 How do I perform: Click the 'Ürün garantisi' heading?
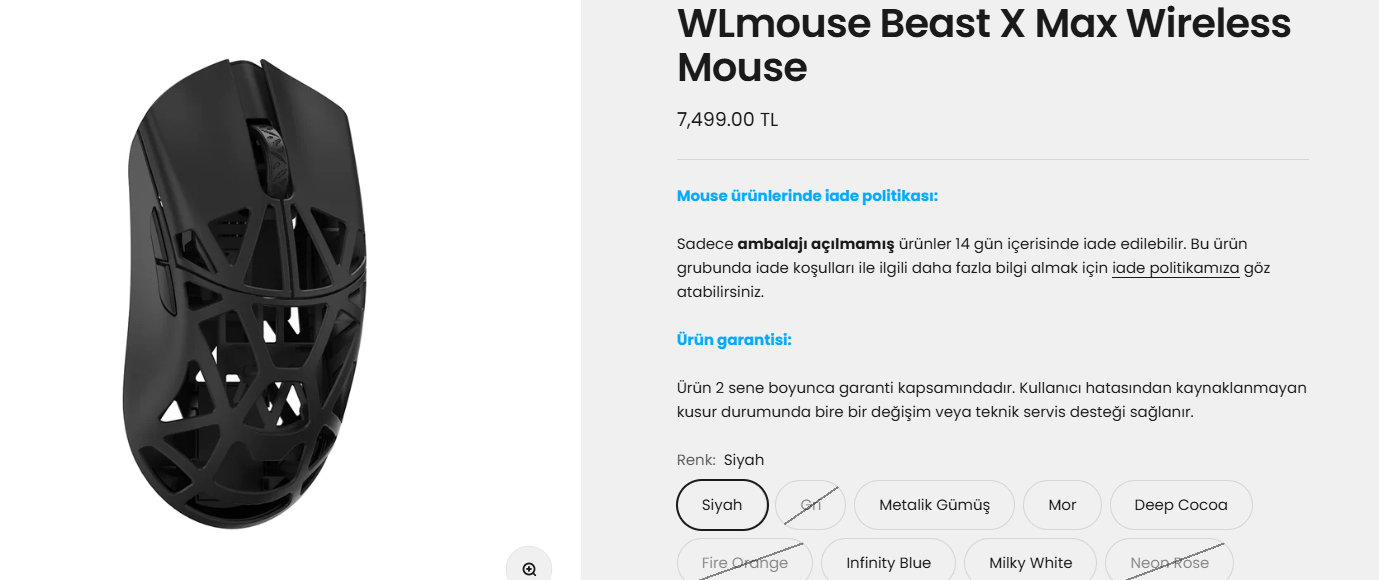tap(734, 340)
